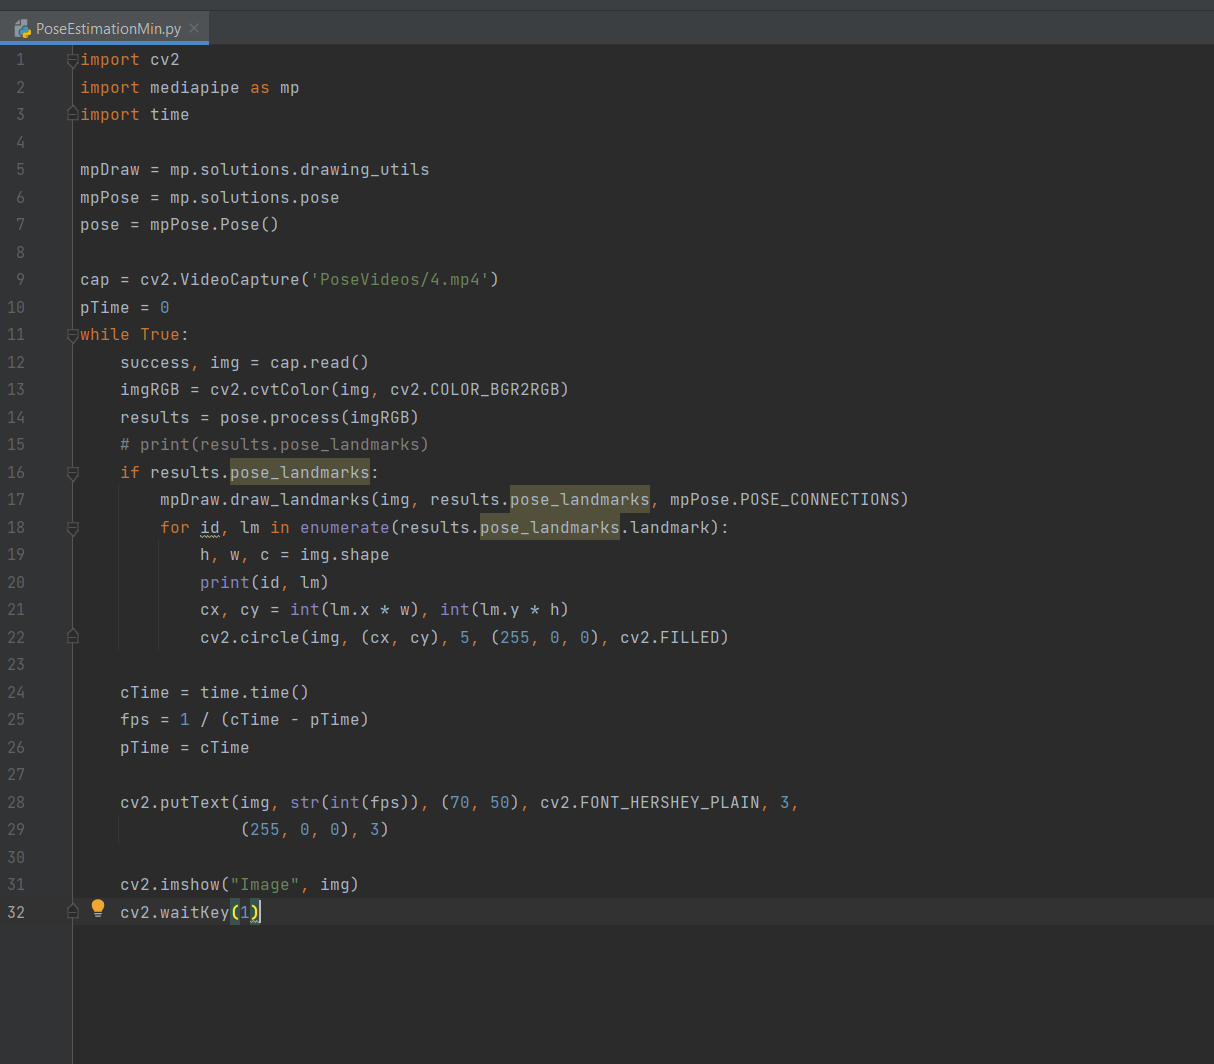1214x1064 pixels.
Task: Click 'img.shape' on line 19
Action: [x=345, y=555]
